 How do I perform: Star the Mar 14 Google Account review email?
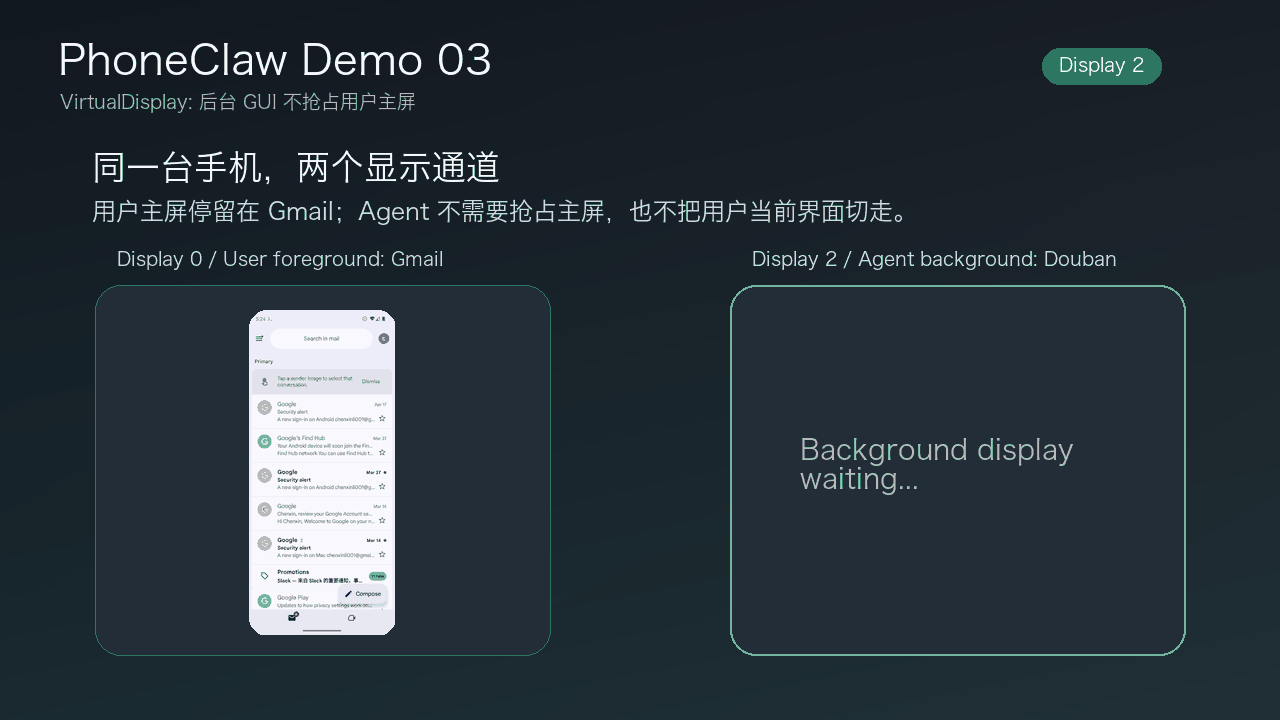click(x=382, y=521)
